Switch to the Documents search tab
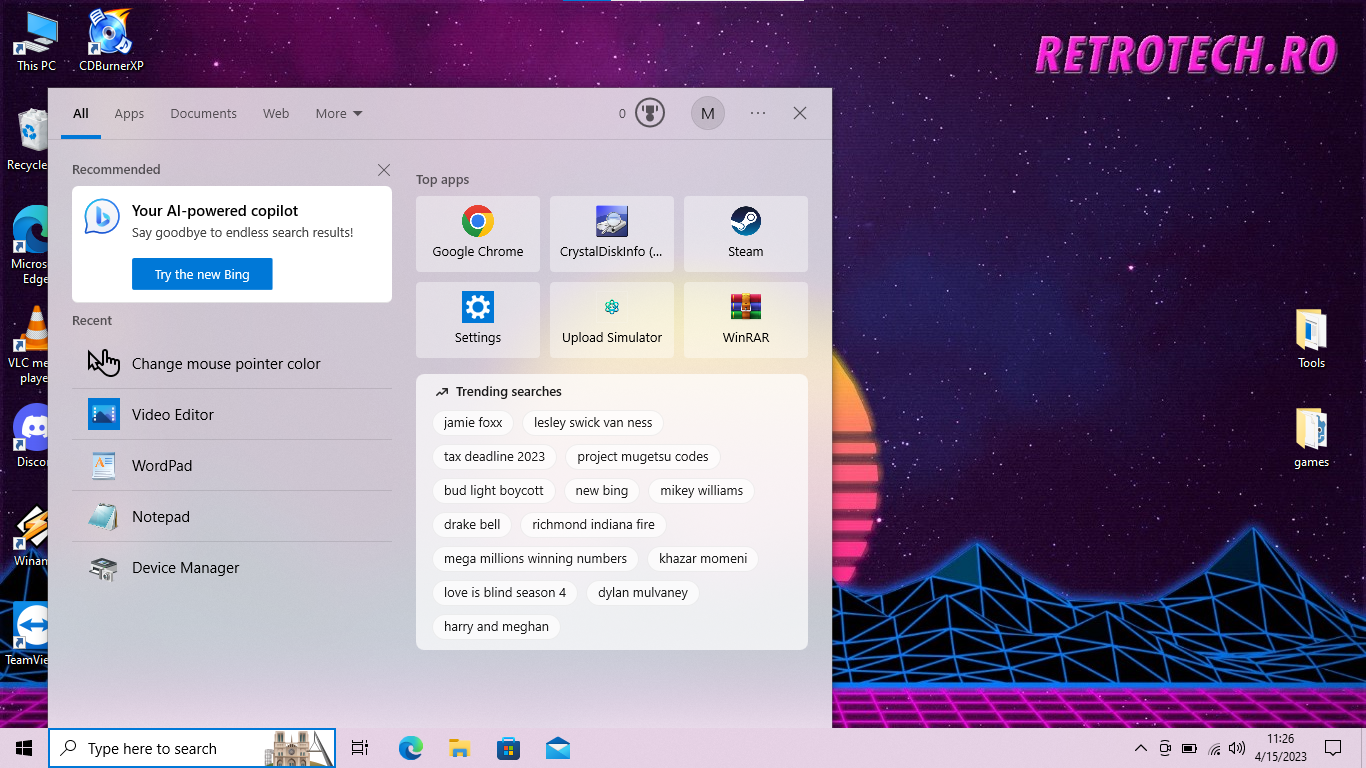 [203, 114]
